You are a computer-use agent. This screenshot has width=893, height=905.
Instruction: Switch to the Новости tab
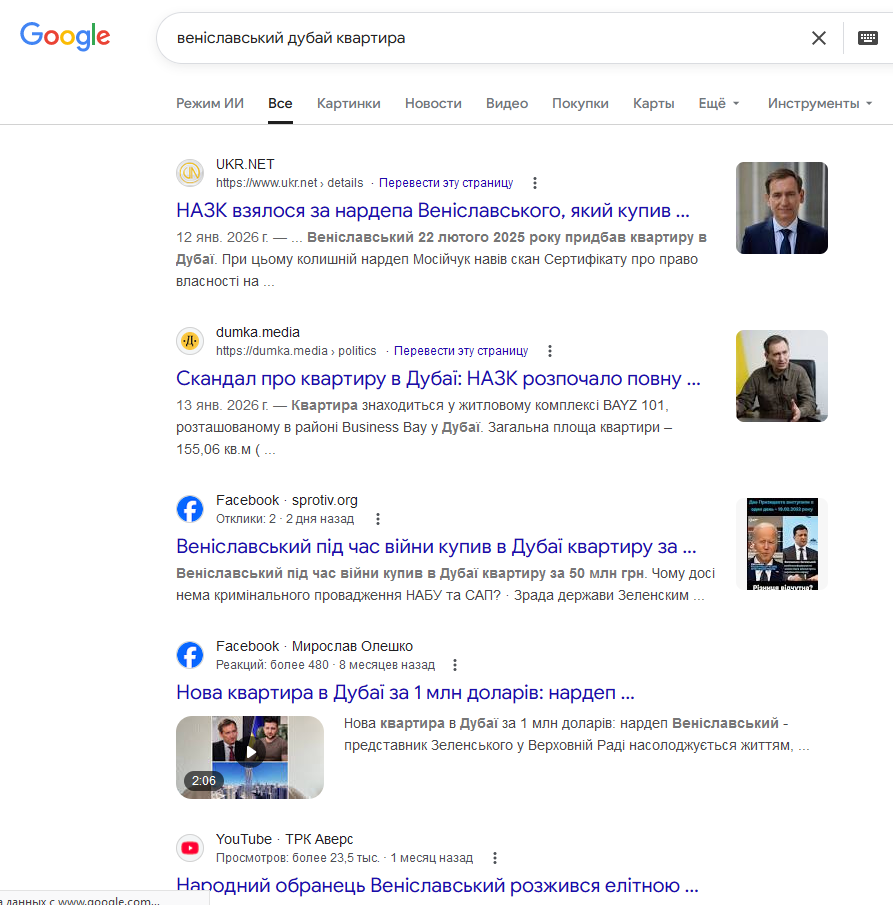(x=433, y=103)
